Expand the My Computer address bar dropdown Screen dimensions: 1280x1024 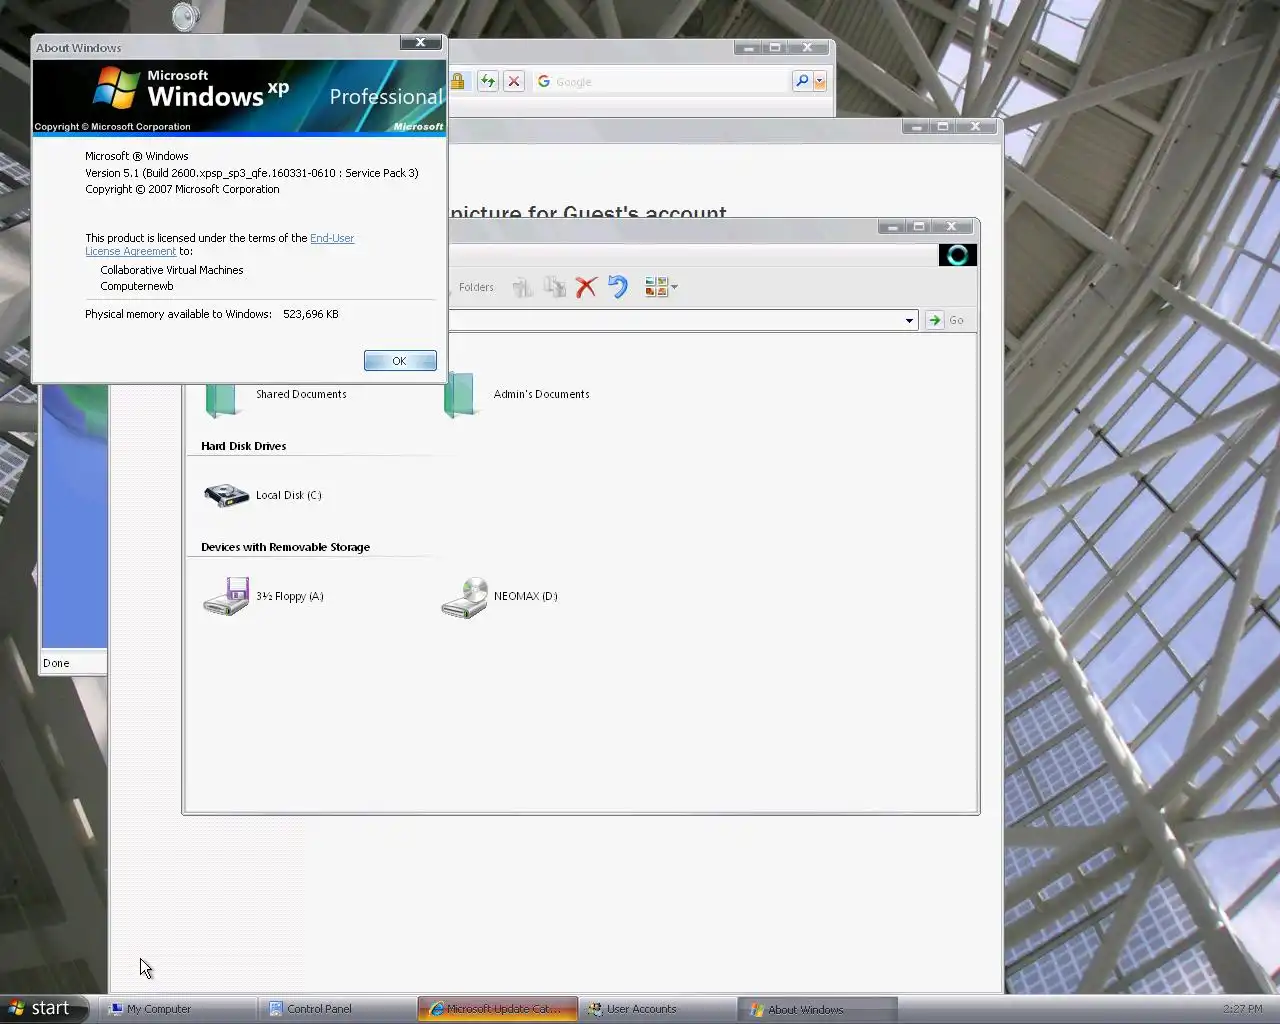(909, 320)
